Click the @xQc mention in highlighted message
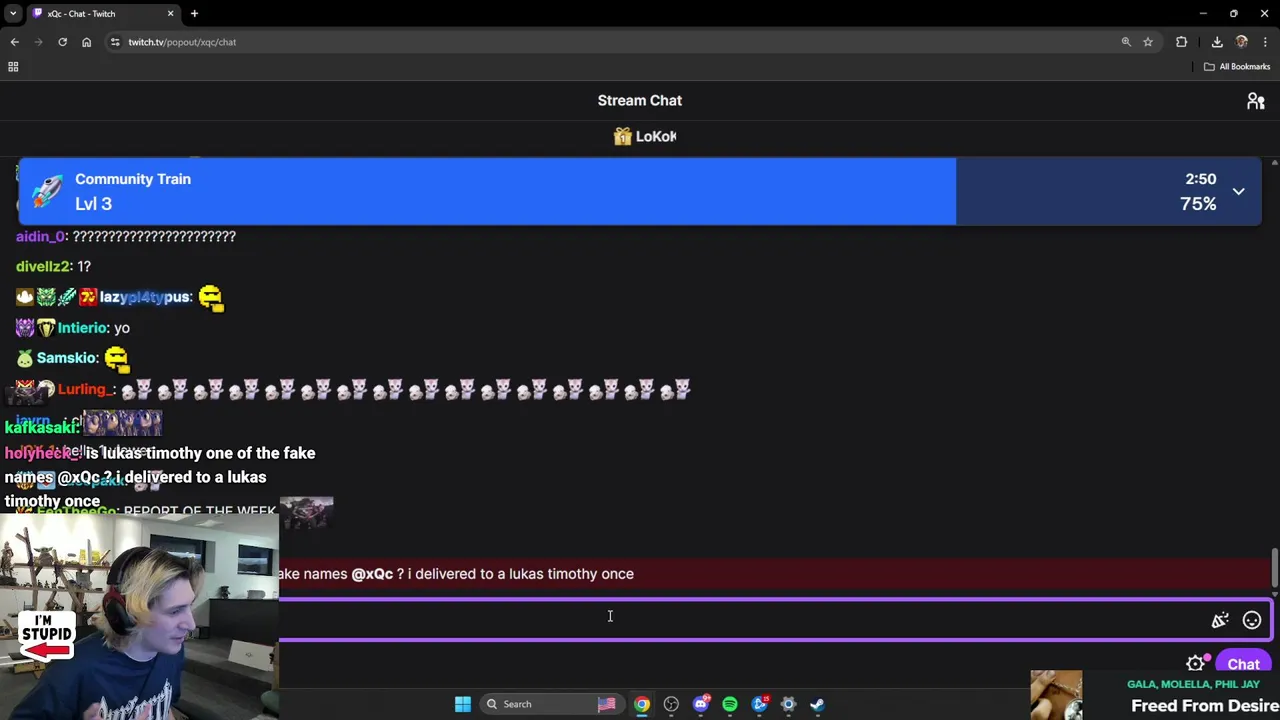 [372, 574]
